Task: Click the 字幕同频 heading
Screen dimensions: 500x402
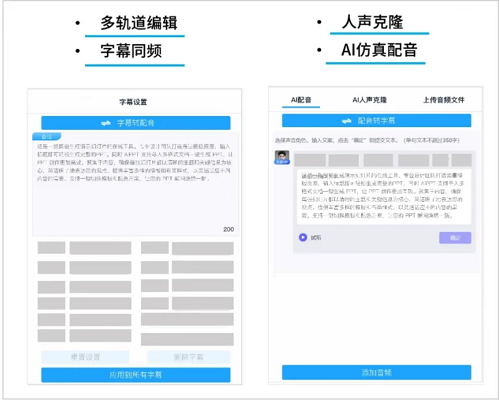Action: tap(131, 51)
